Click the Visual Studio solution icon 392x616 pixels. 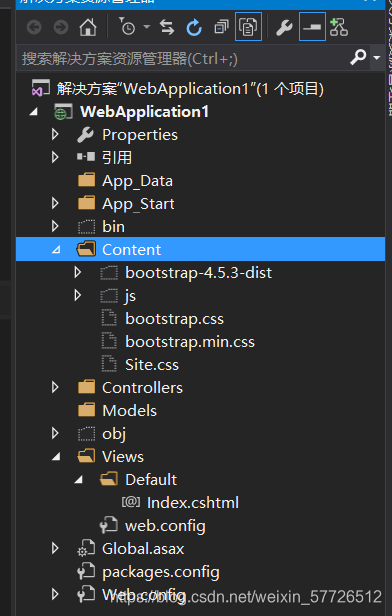click(41, 88)
